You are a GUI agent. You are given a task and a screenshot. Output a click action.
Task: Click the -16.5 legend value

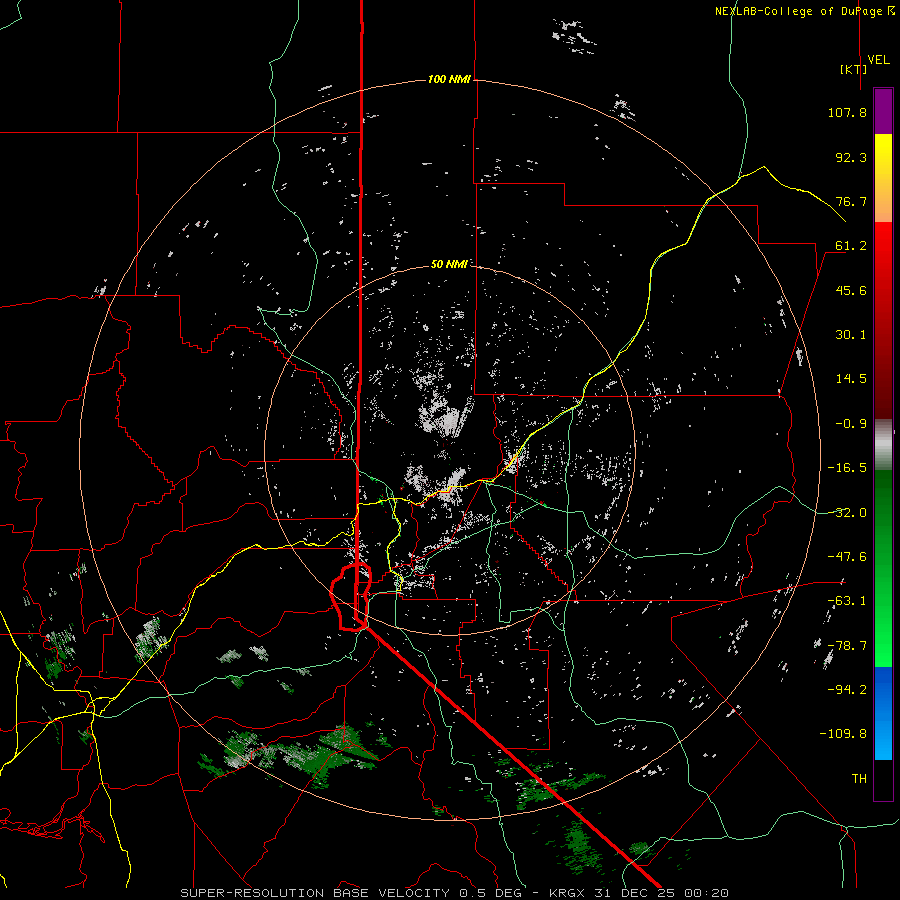pos(847,468)
